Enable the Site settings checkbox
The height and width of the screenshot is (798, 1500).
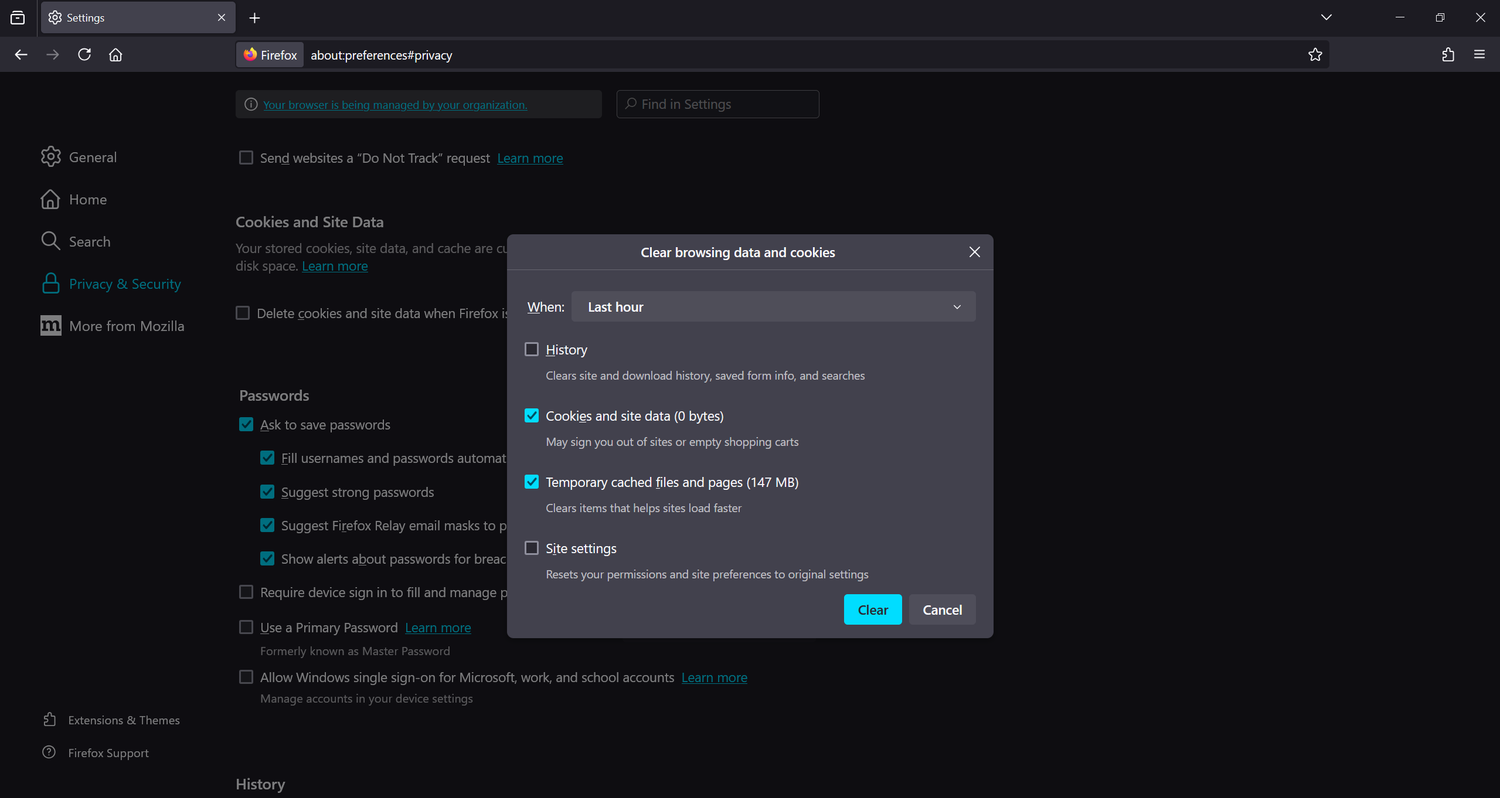(x=531, y=548)
